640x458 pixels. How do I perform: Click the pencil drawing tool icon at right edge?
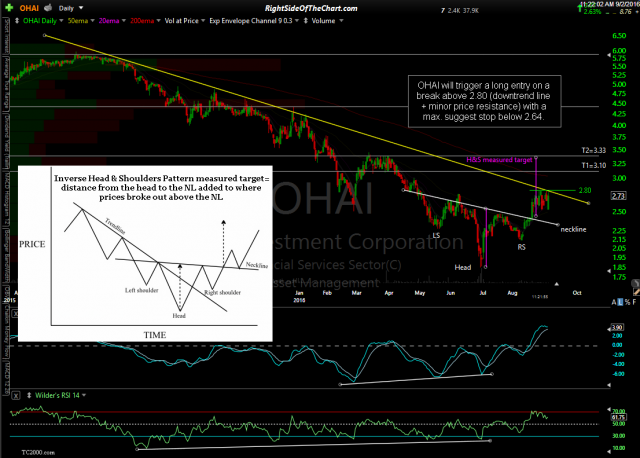point(636,291)
